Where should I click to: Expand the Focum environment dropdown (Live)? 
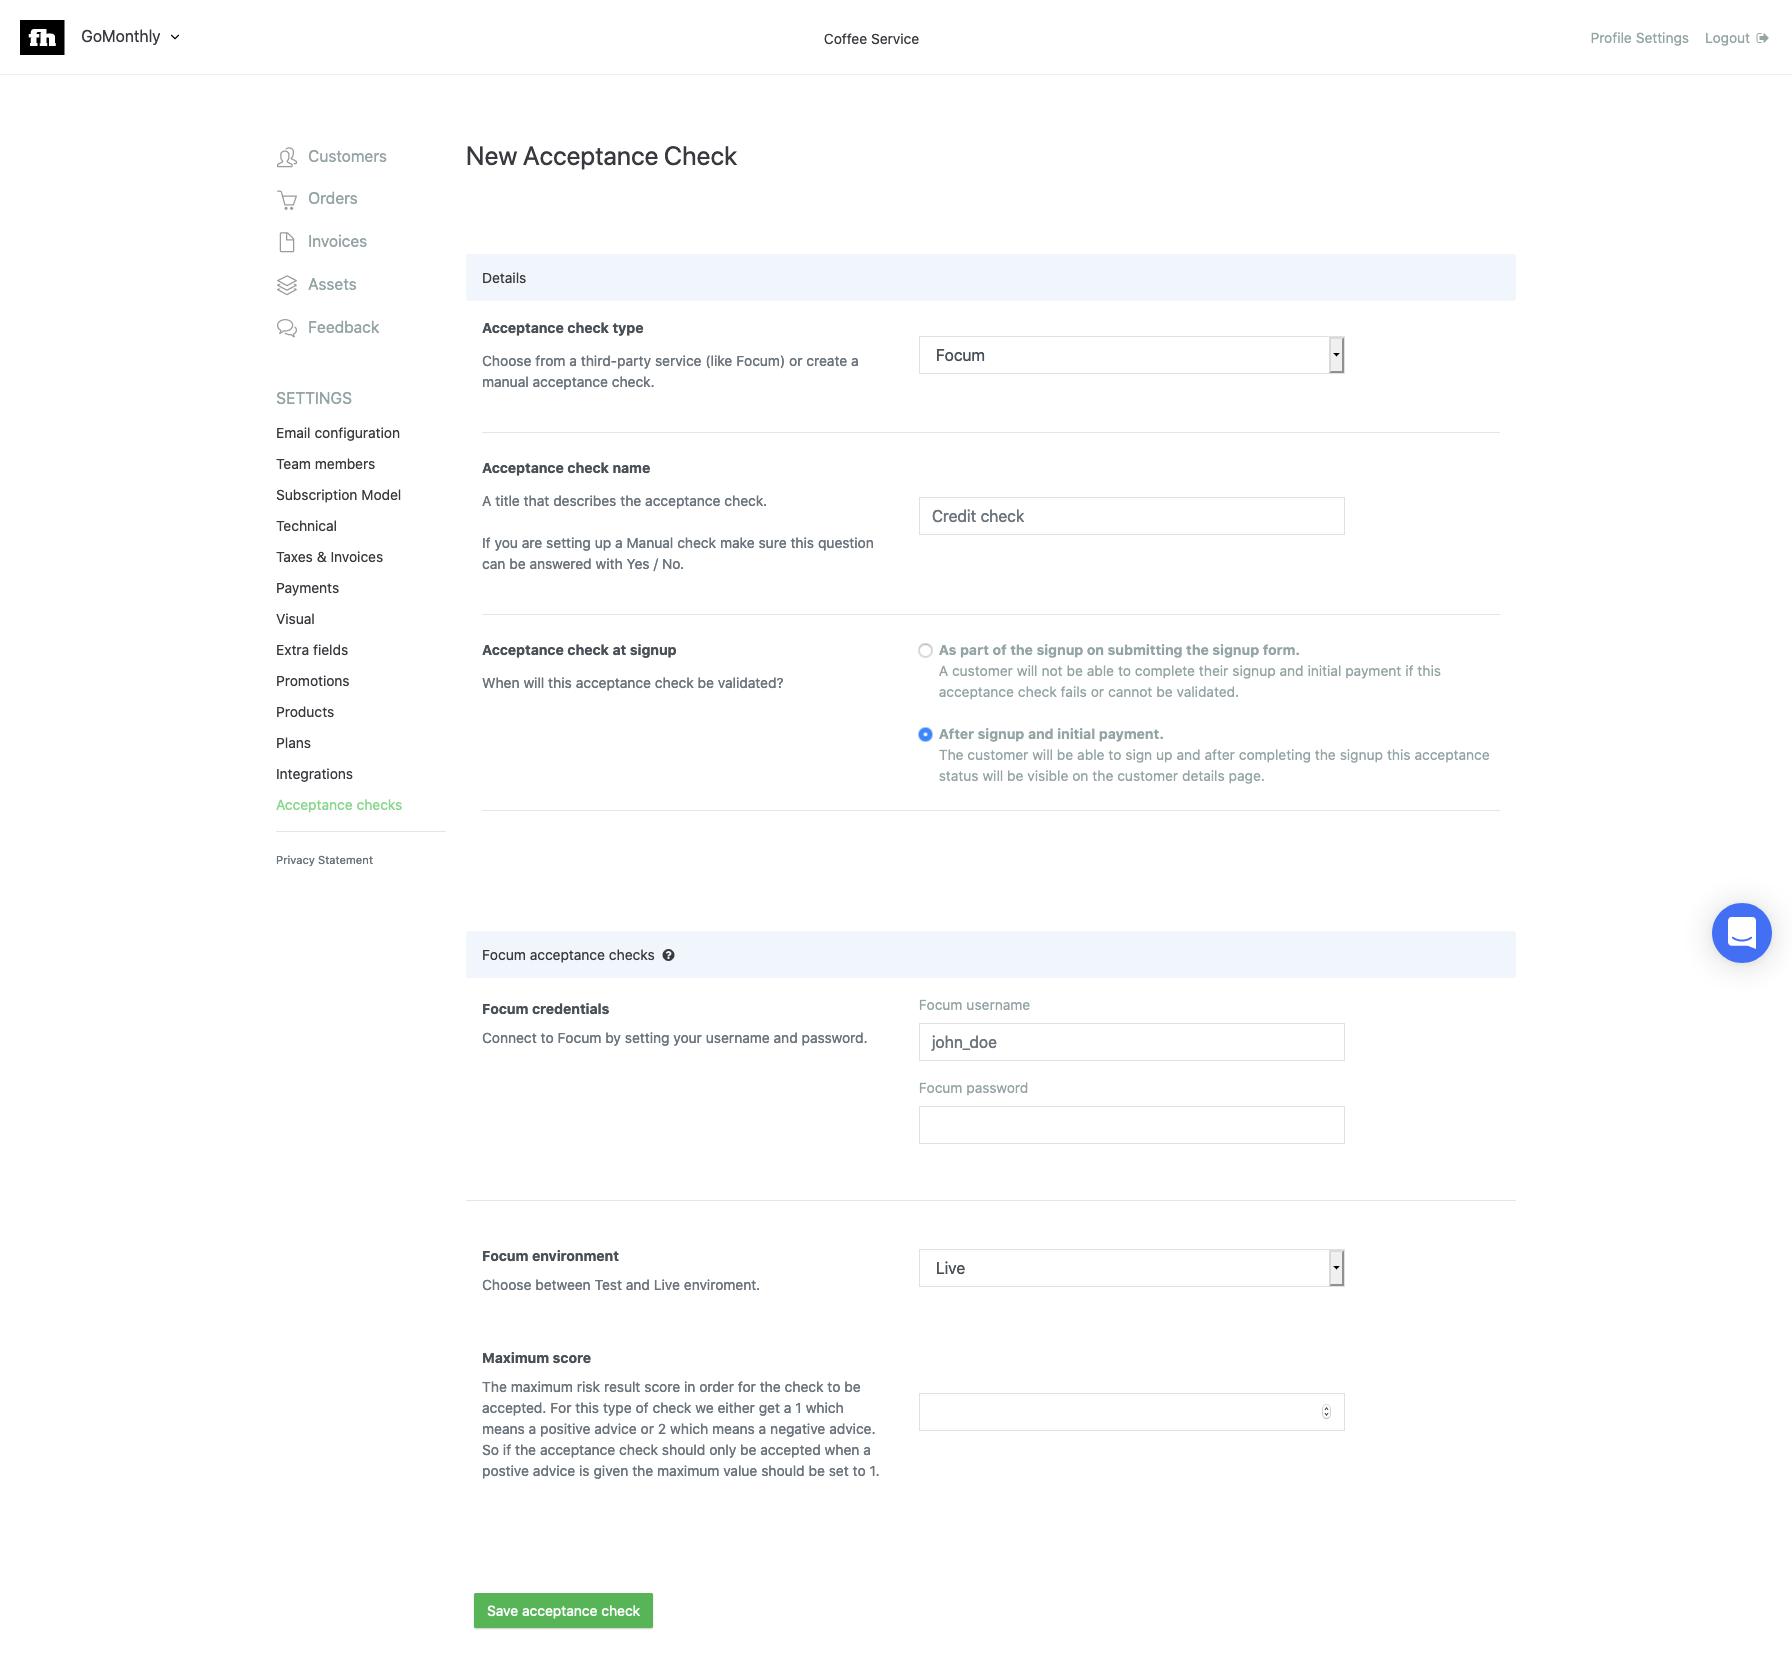(1131, 1268)
